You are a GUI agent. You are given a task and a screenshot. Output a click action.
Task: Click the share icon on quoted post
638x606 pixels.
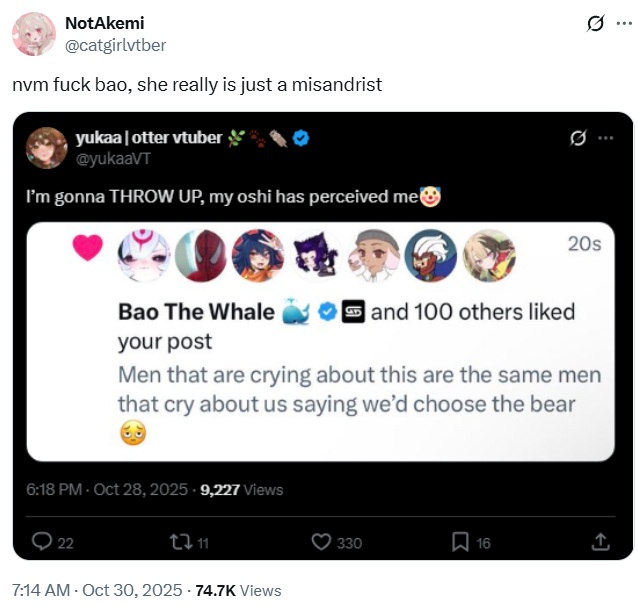(x=601, y=542)
